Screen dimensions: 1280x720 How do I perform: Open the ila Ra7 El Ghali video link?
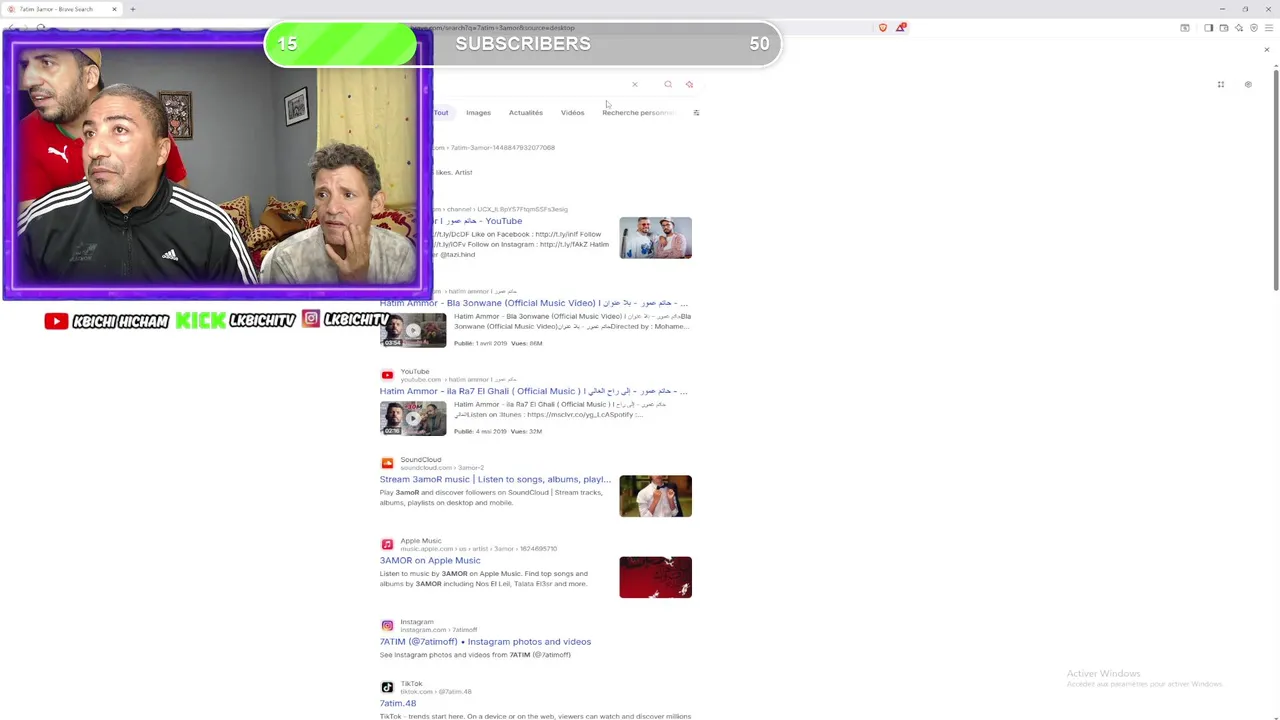(533, 391)
